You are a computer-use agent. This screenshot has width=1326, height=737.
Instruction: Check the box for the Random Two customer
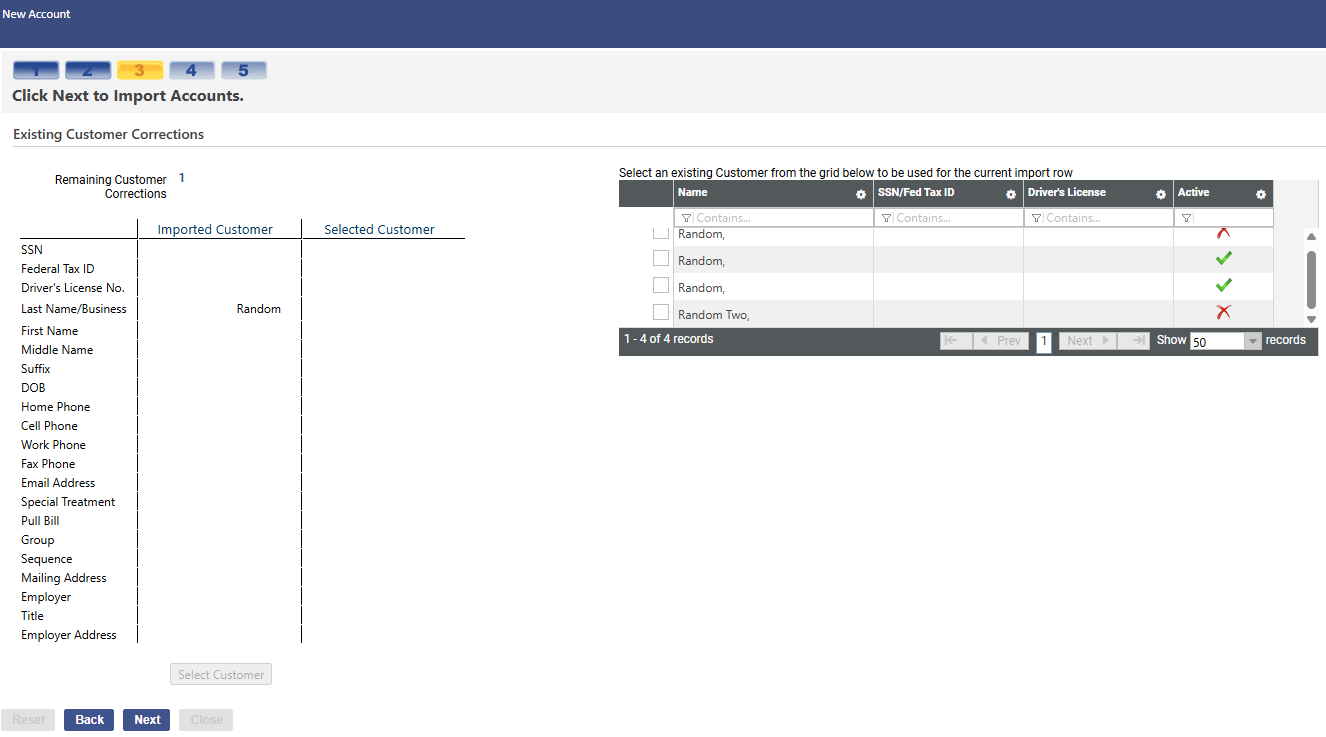pyautogui.click(x=661, y=313)
